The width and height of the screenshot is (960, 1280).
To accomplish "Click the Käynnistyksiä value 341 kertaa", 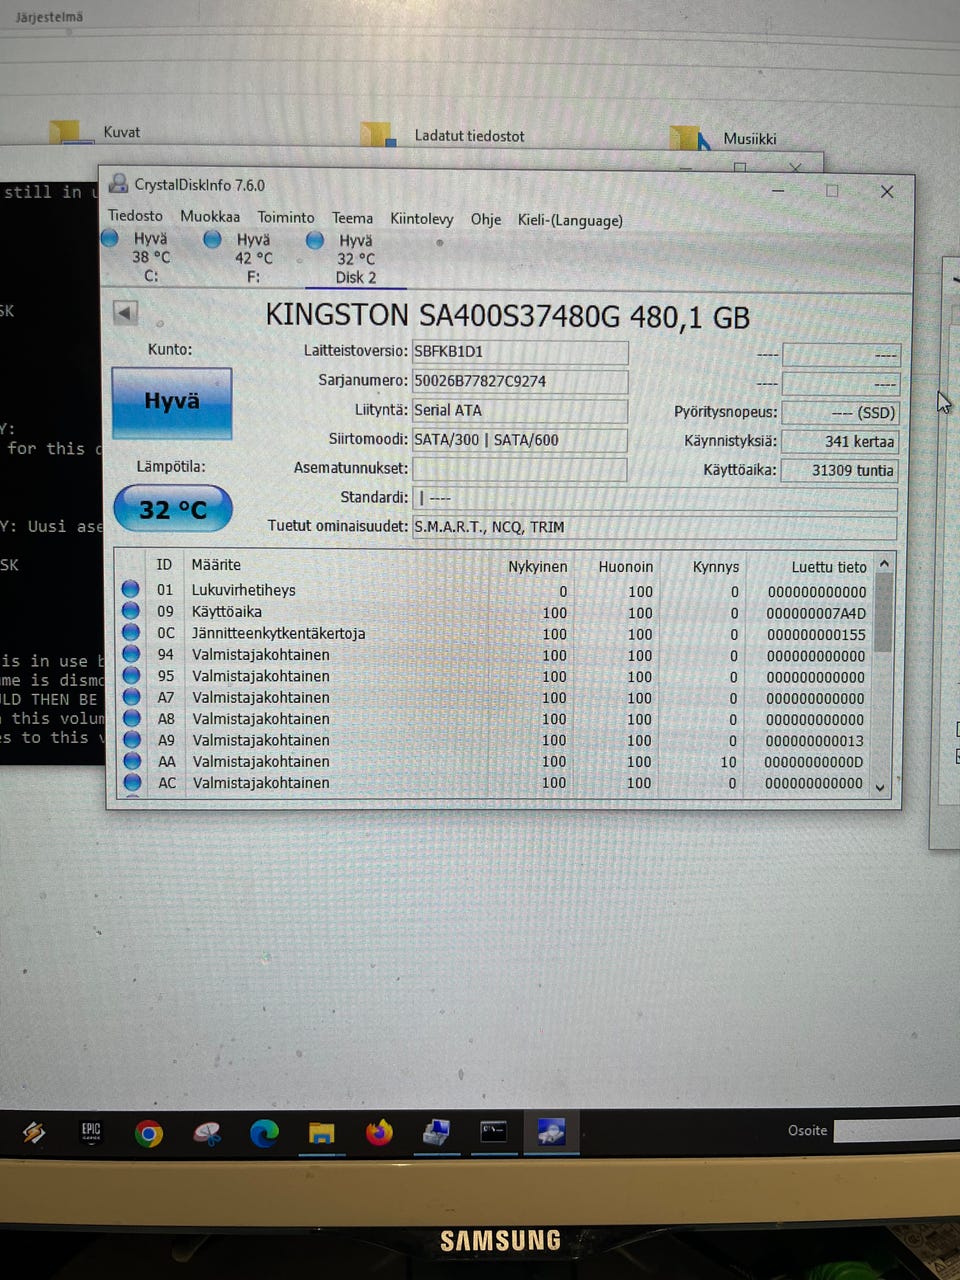I will (x=840, y=442).
